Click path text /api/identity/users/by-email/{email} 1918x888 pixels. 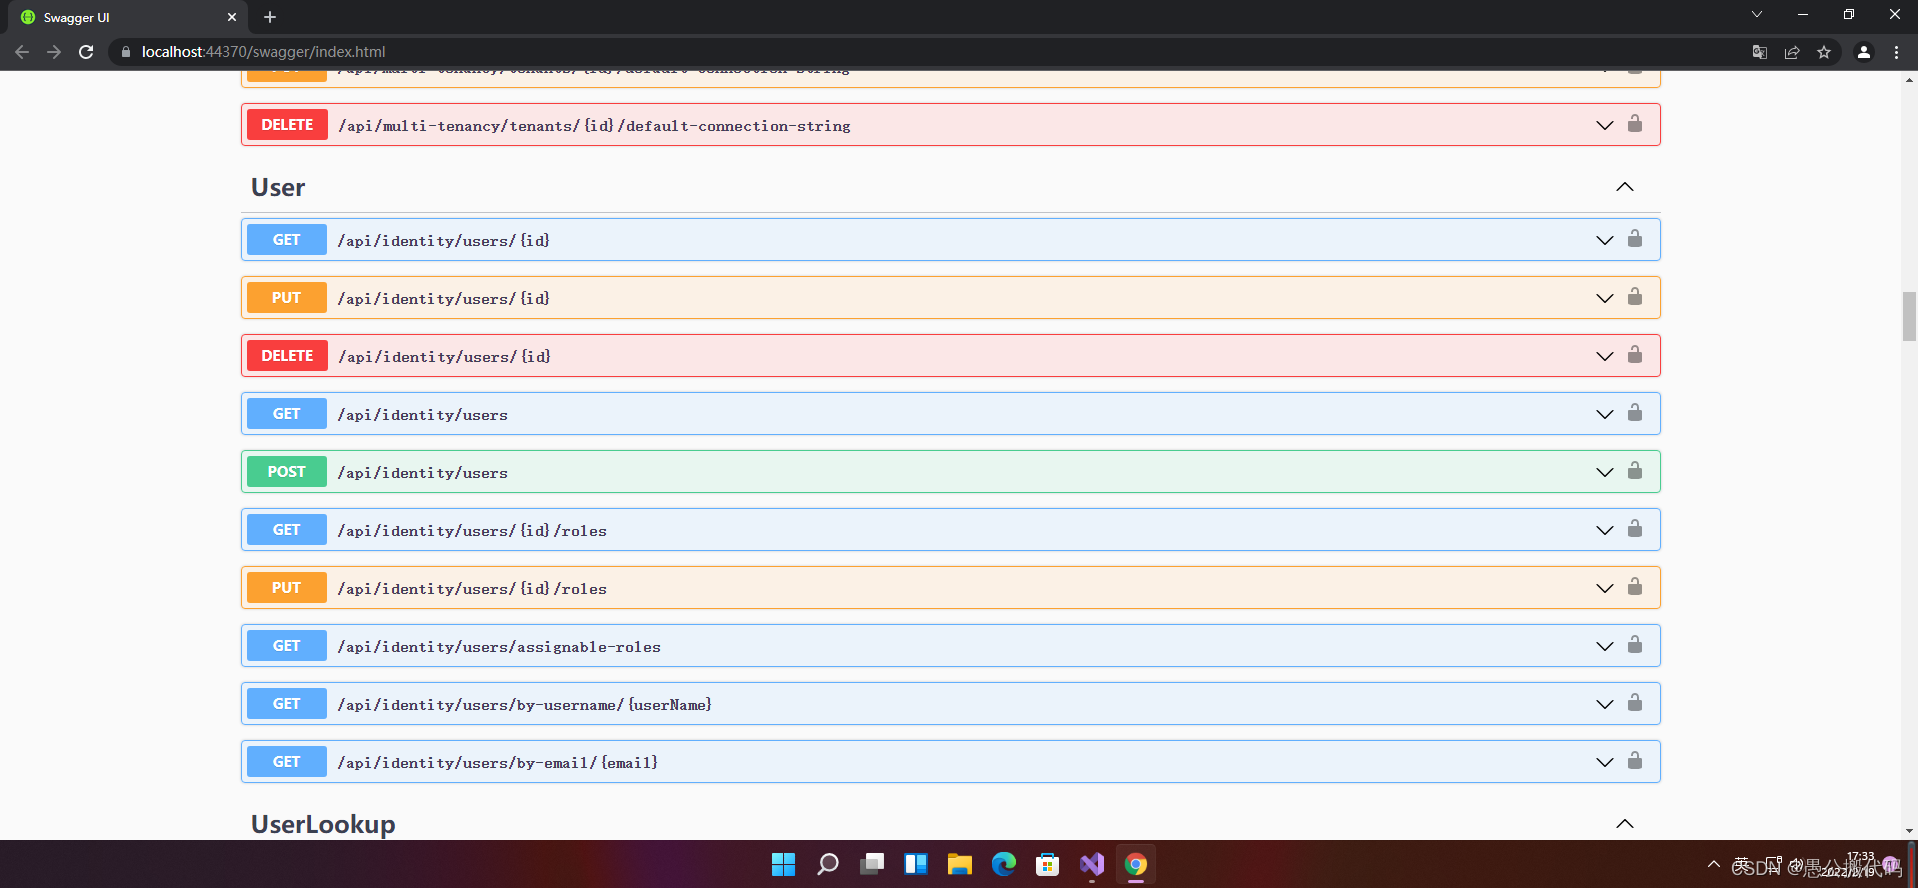(498, 763)
